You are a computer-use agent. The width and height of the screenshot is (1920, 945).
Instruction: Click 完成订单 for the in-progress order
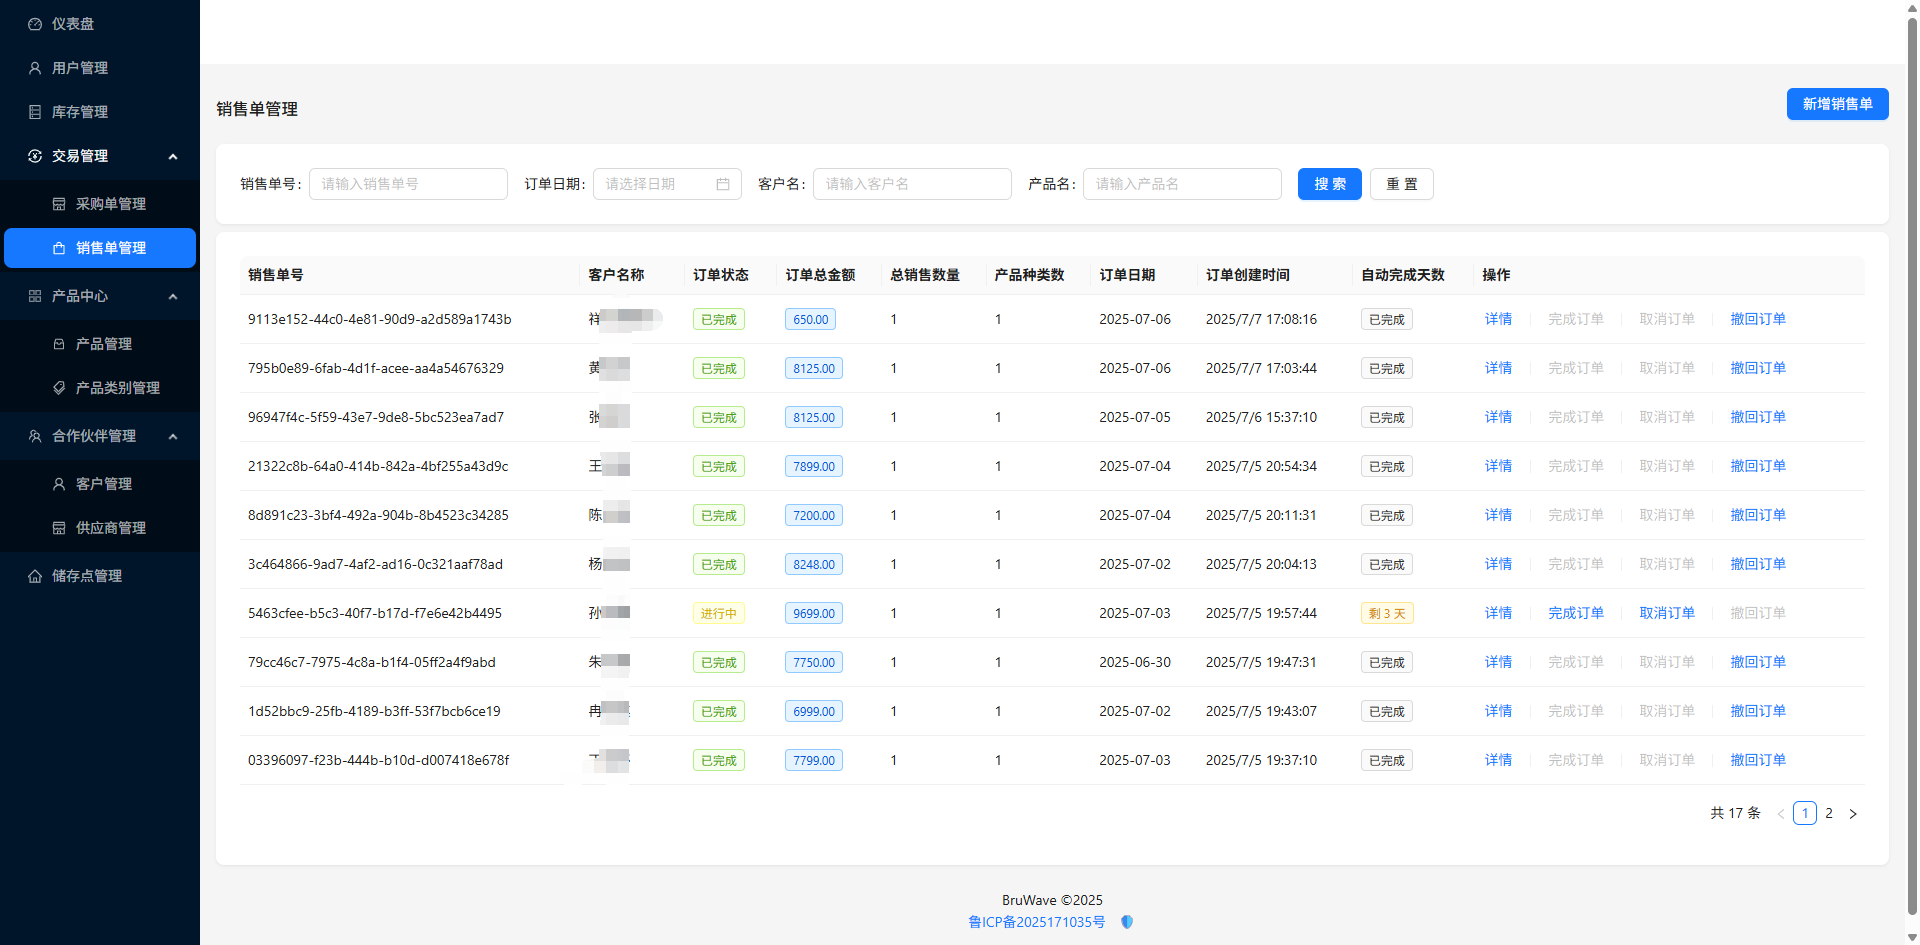click(1575, 613)
